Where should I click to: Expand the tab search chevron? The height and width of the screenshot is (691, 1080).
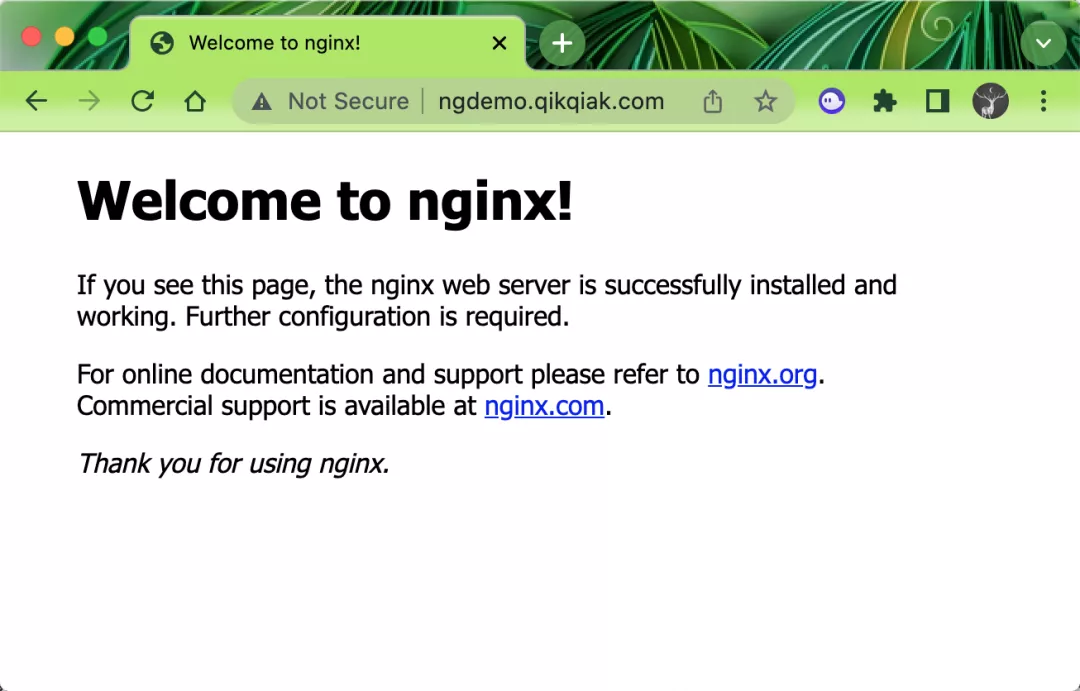pos(1043,43)
